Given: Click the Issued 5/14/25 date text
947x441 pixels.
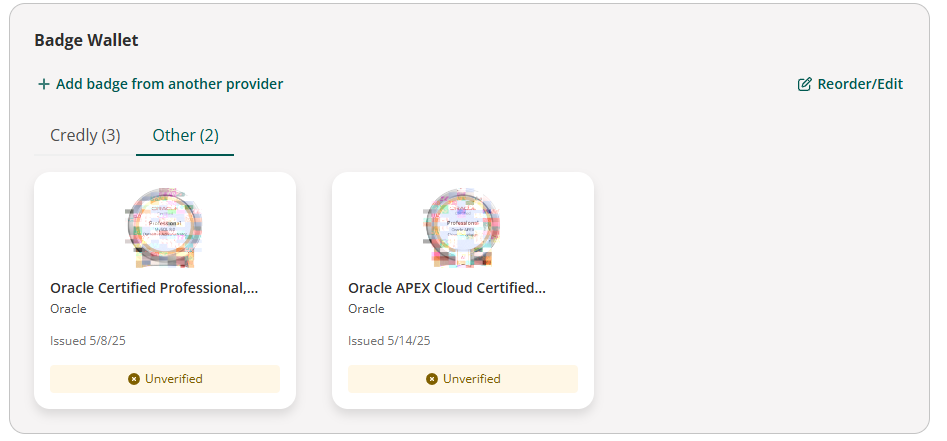Looking at the screenshot, I should [x=389, y=341].
